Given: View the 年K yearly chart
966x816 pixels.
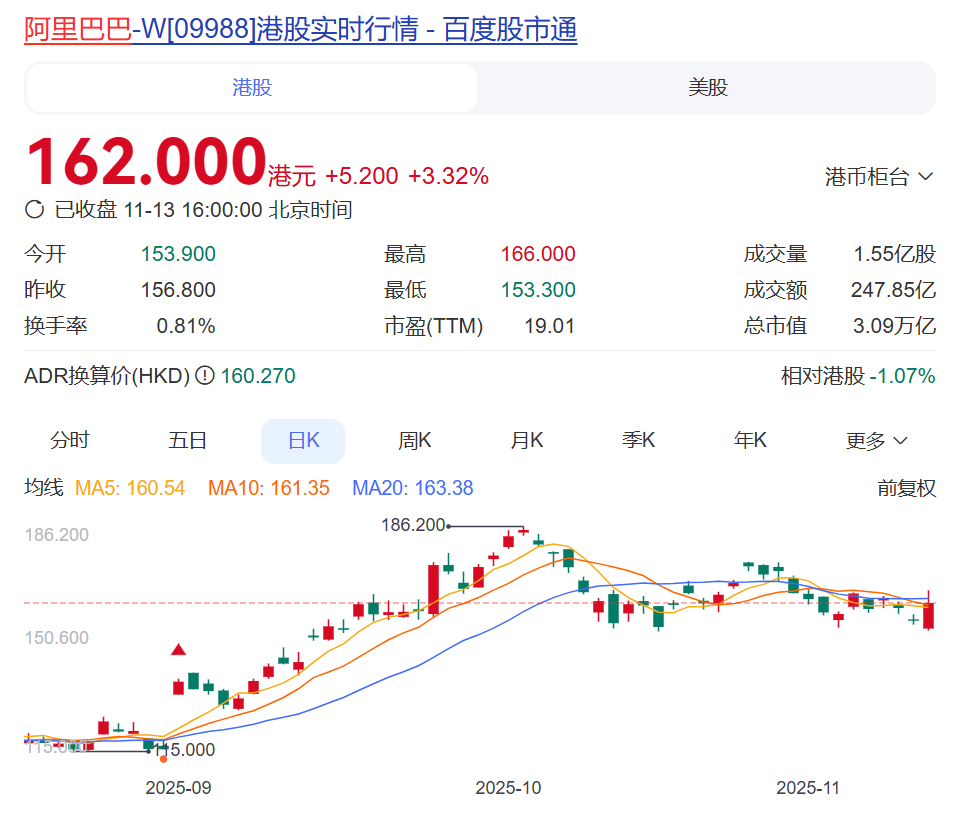Looking at the screenshot, I should (749, 439).
